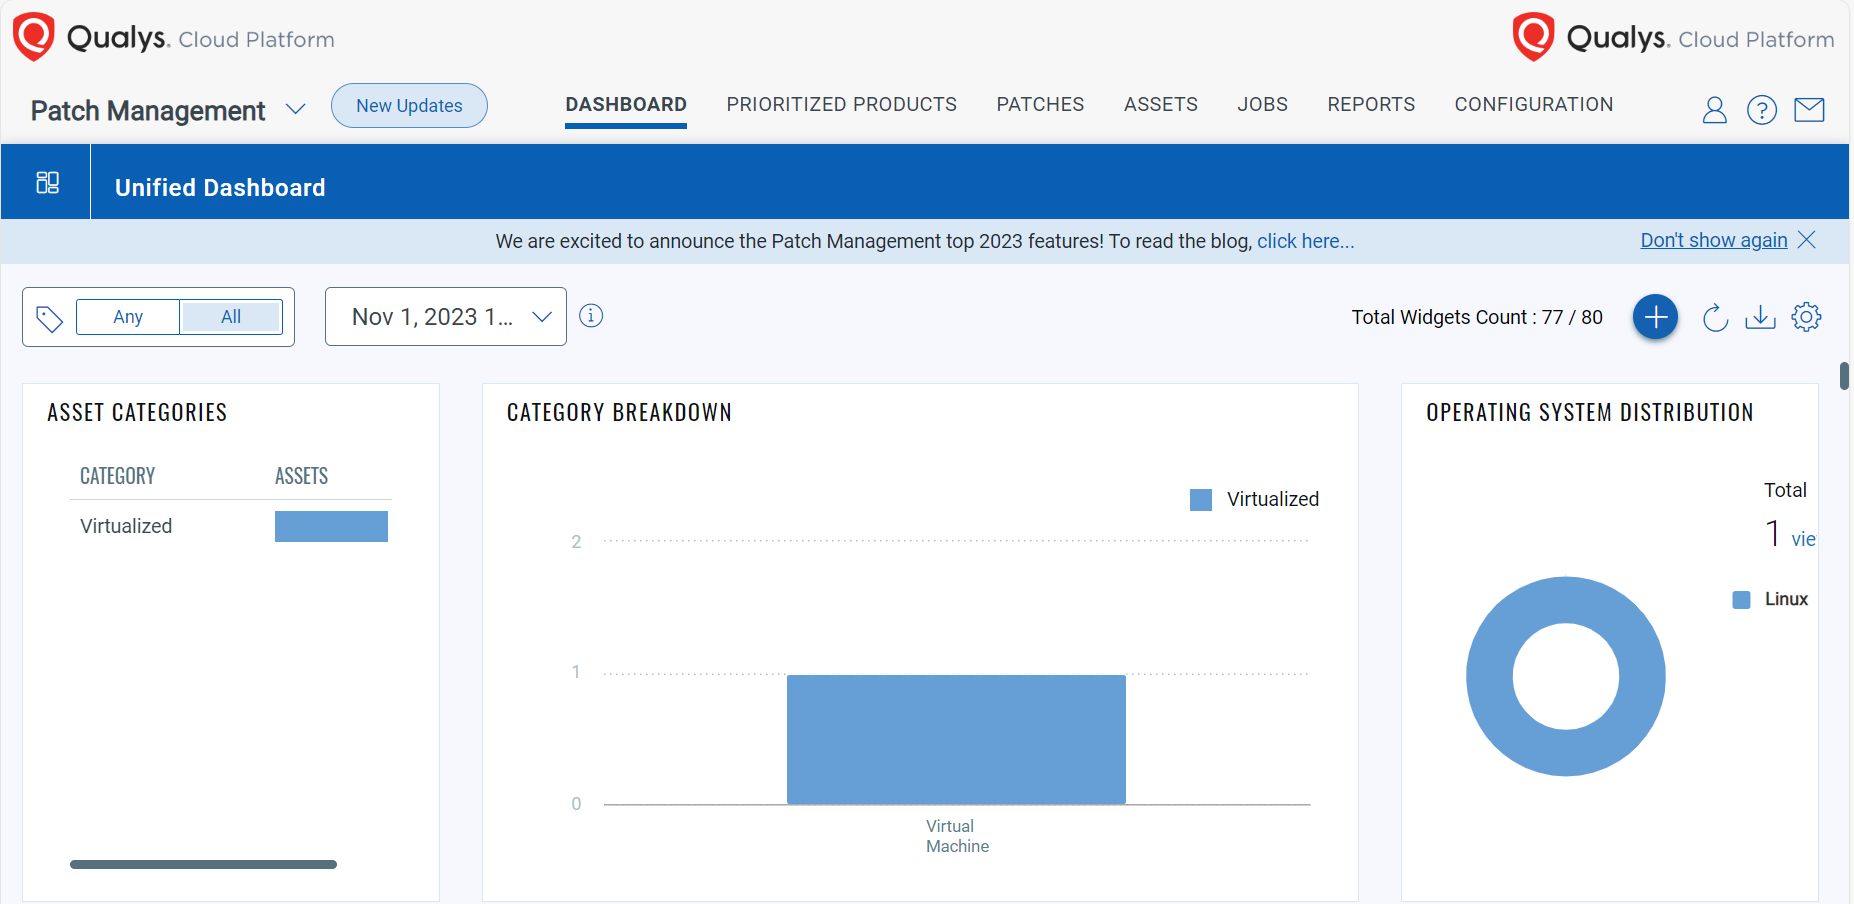Open dashboard settings via gear icon
Screen dimensions: 1854x904
click(x=1807, y=316)
